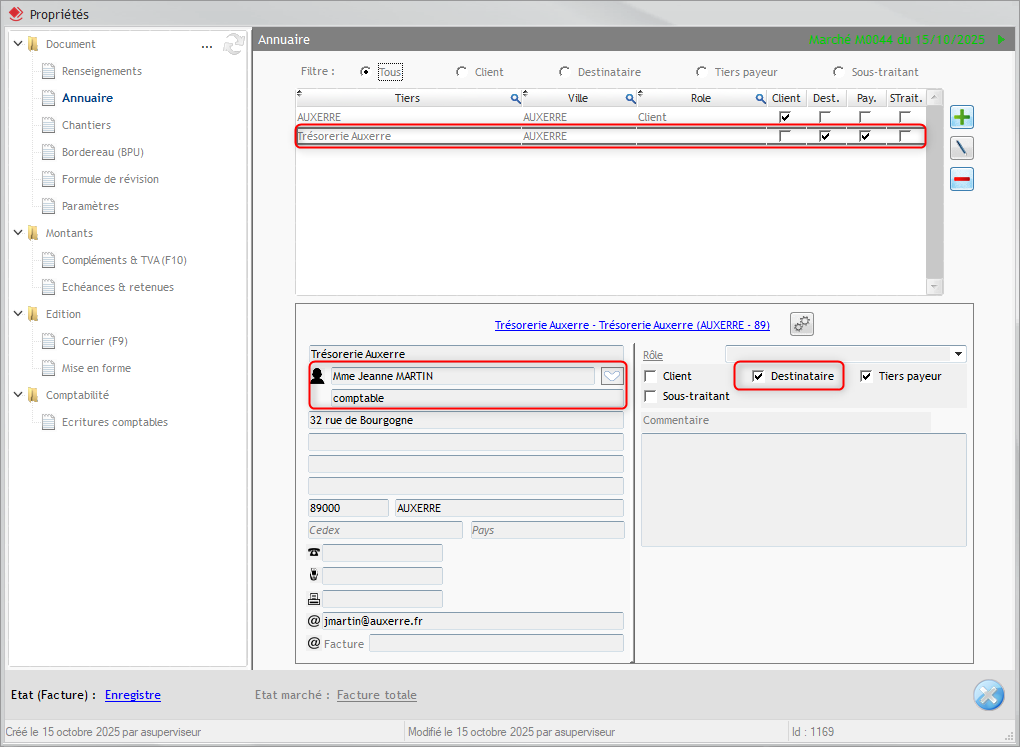
Task: Toggle the Destinataire checkbox in details panel
Action: tap(758, 376)
